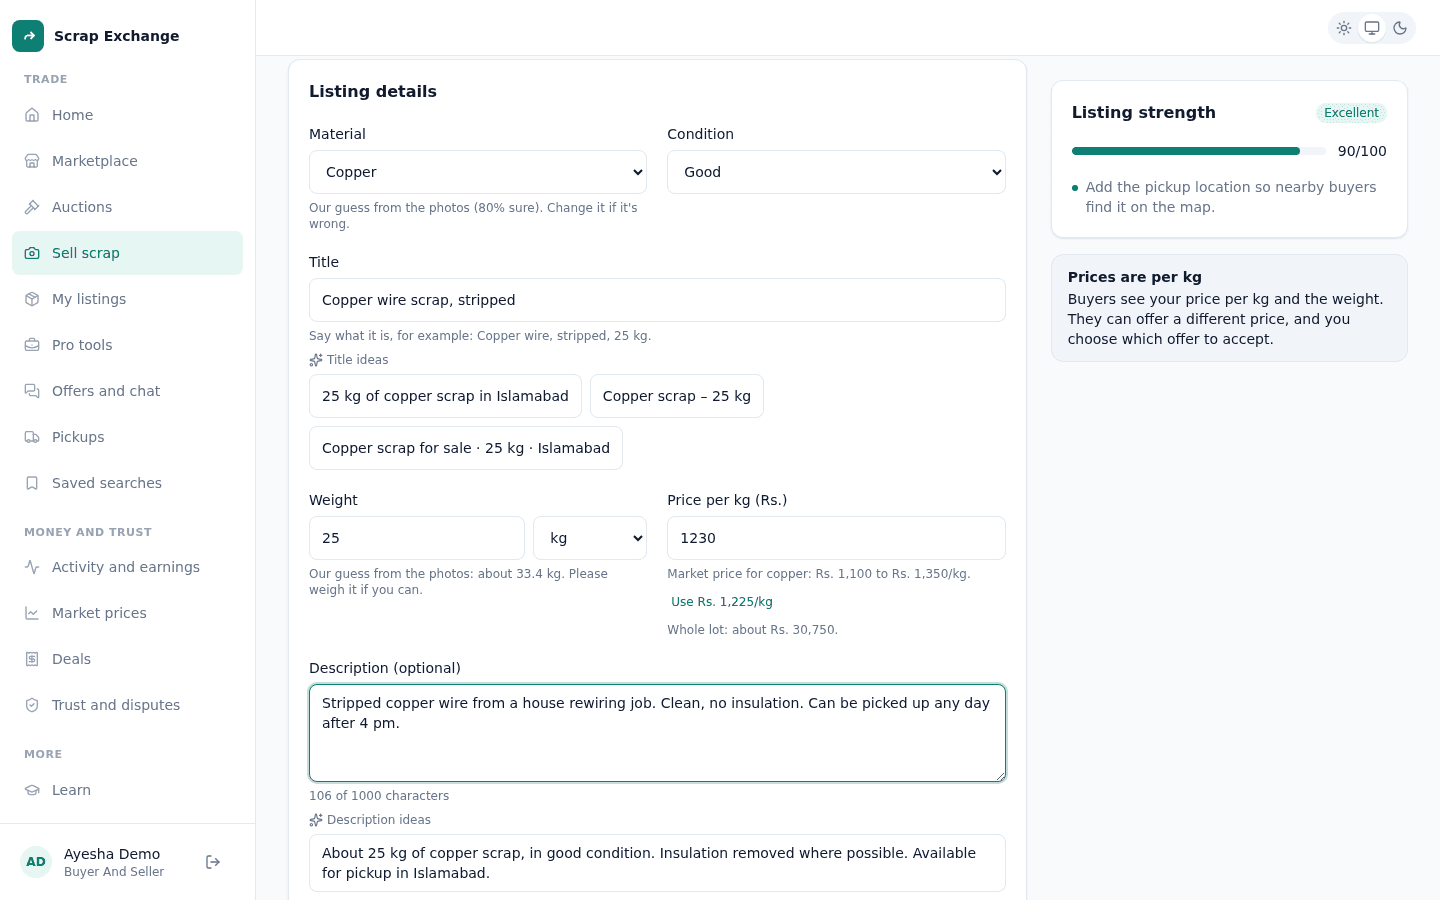This screenshot has height=900, width=1440.
Task: Click "Use Rs. 1,225/kg" suggestion
Action: (x=722, y=602)
